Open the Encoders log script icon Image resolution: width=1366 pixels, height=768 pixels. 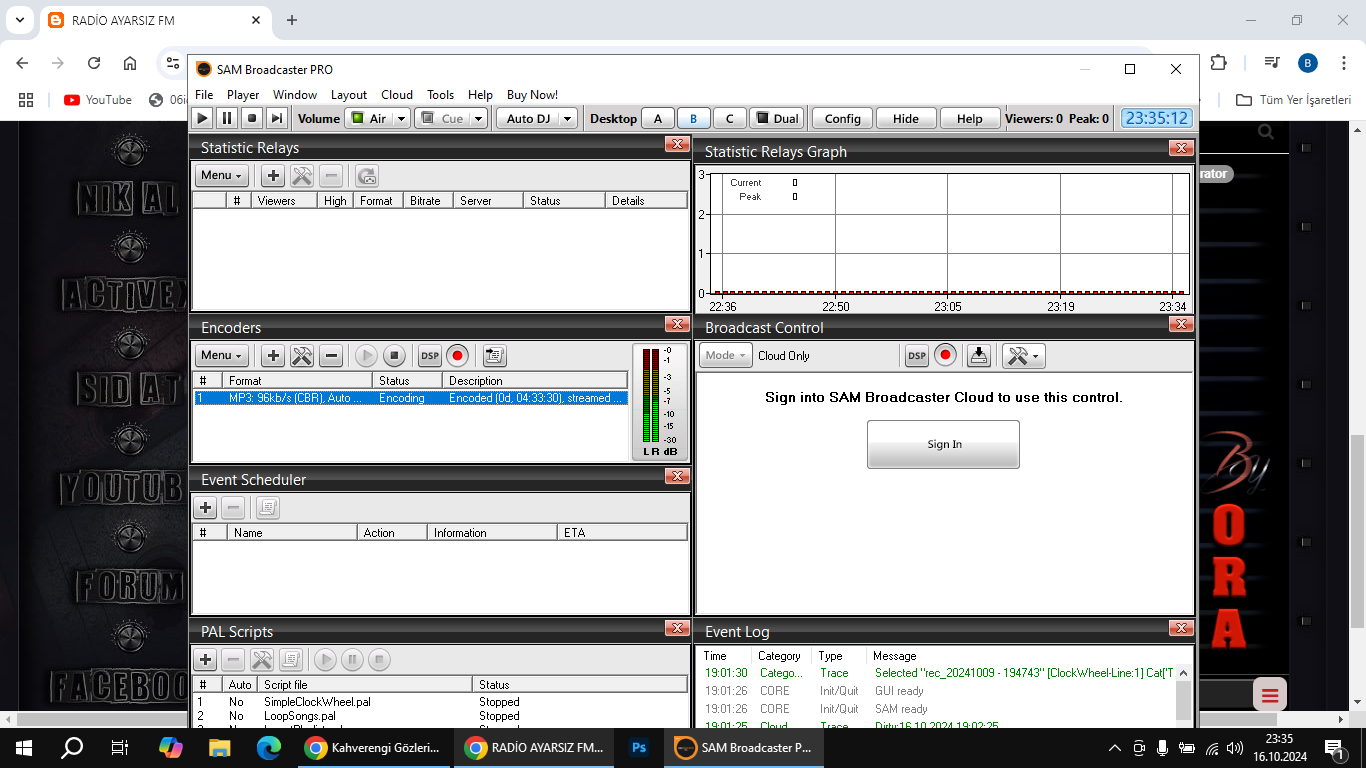pos(494,356)
